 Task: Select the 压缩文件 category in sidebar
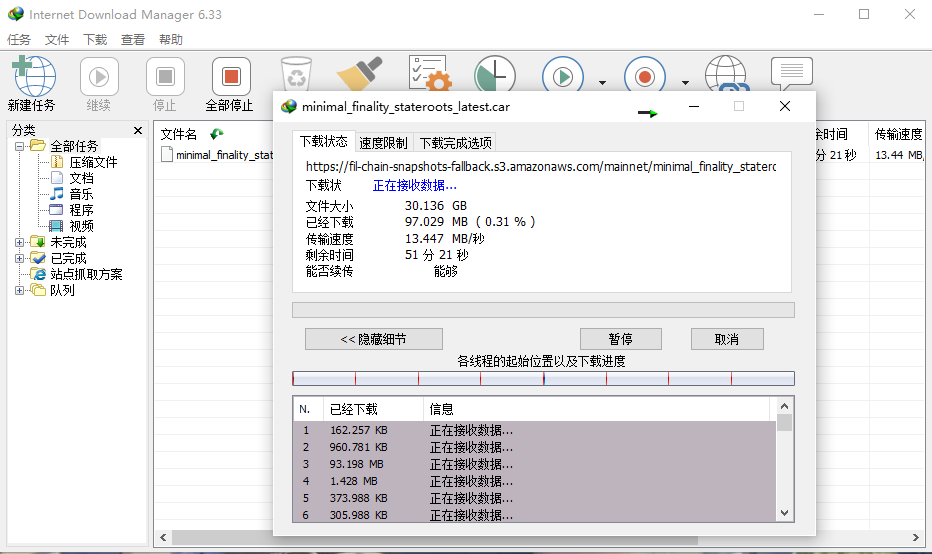[93, 162]
